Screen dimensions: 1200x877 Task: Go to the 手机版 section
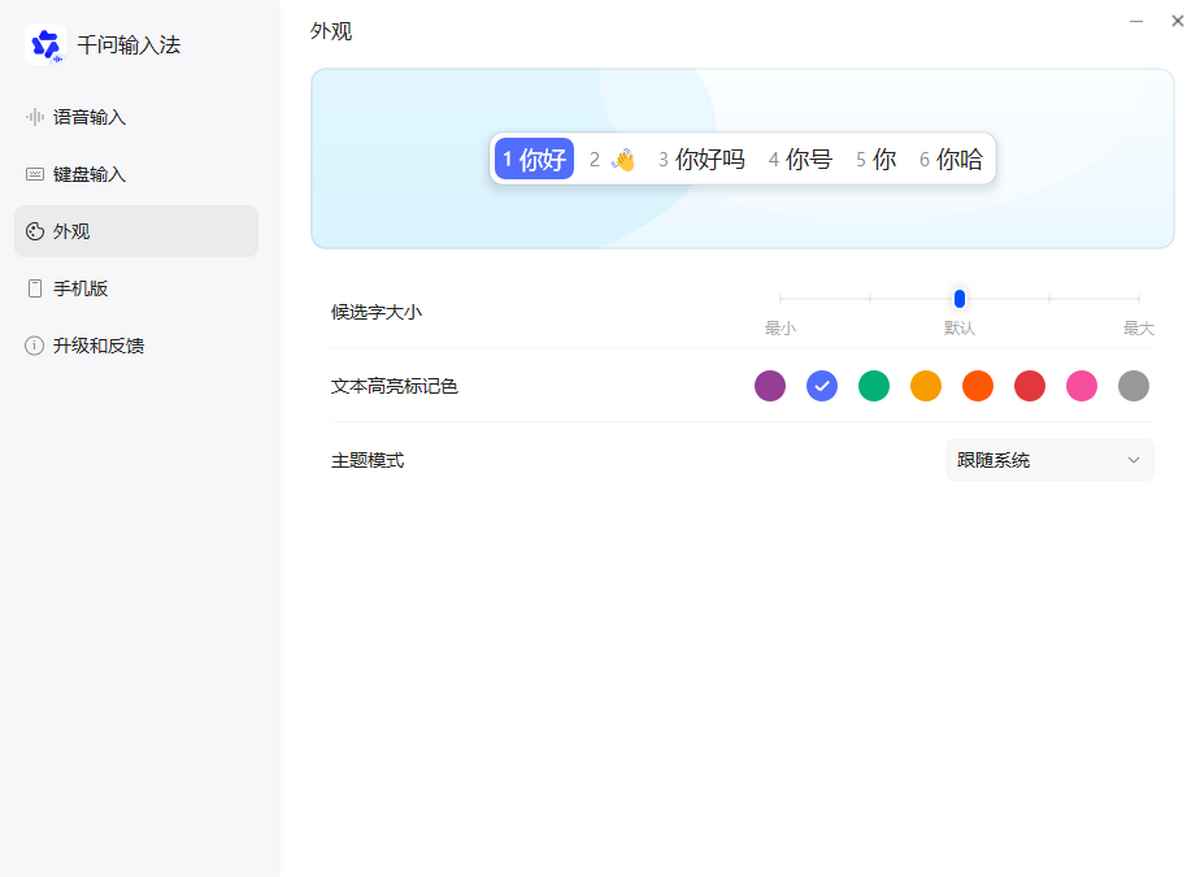pos(136,288)
